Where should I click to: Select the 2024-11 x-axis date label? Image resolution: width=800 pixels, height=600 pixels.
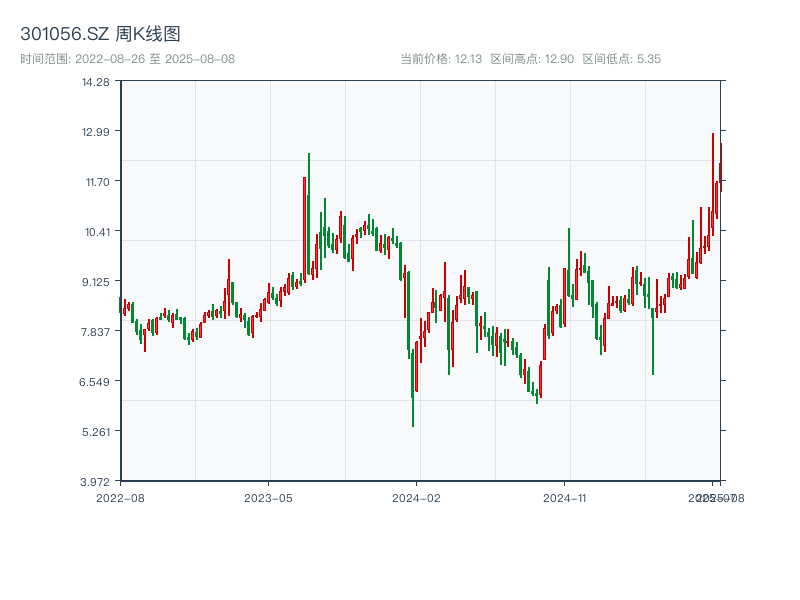(x=564, y=497)
